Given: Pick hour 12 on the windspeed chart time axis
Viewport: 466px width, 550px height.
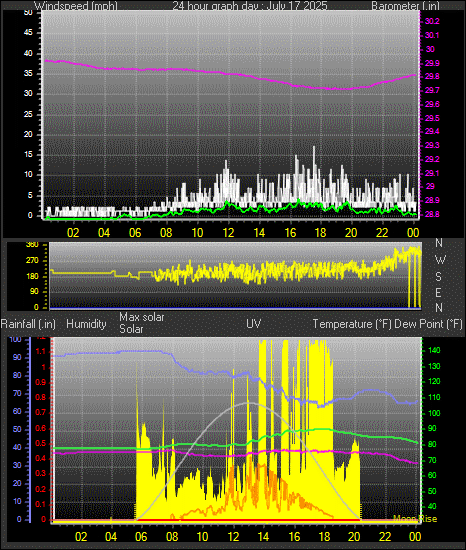Looking at the screenshot, I should pos(228,233).
